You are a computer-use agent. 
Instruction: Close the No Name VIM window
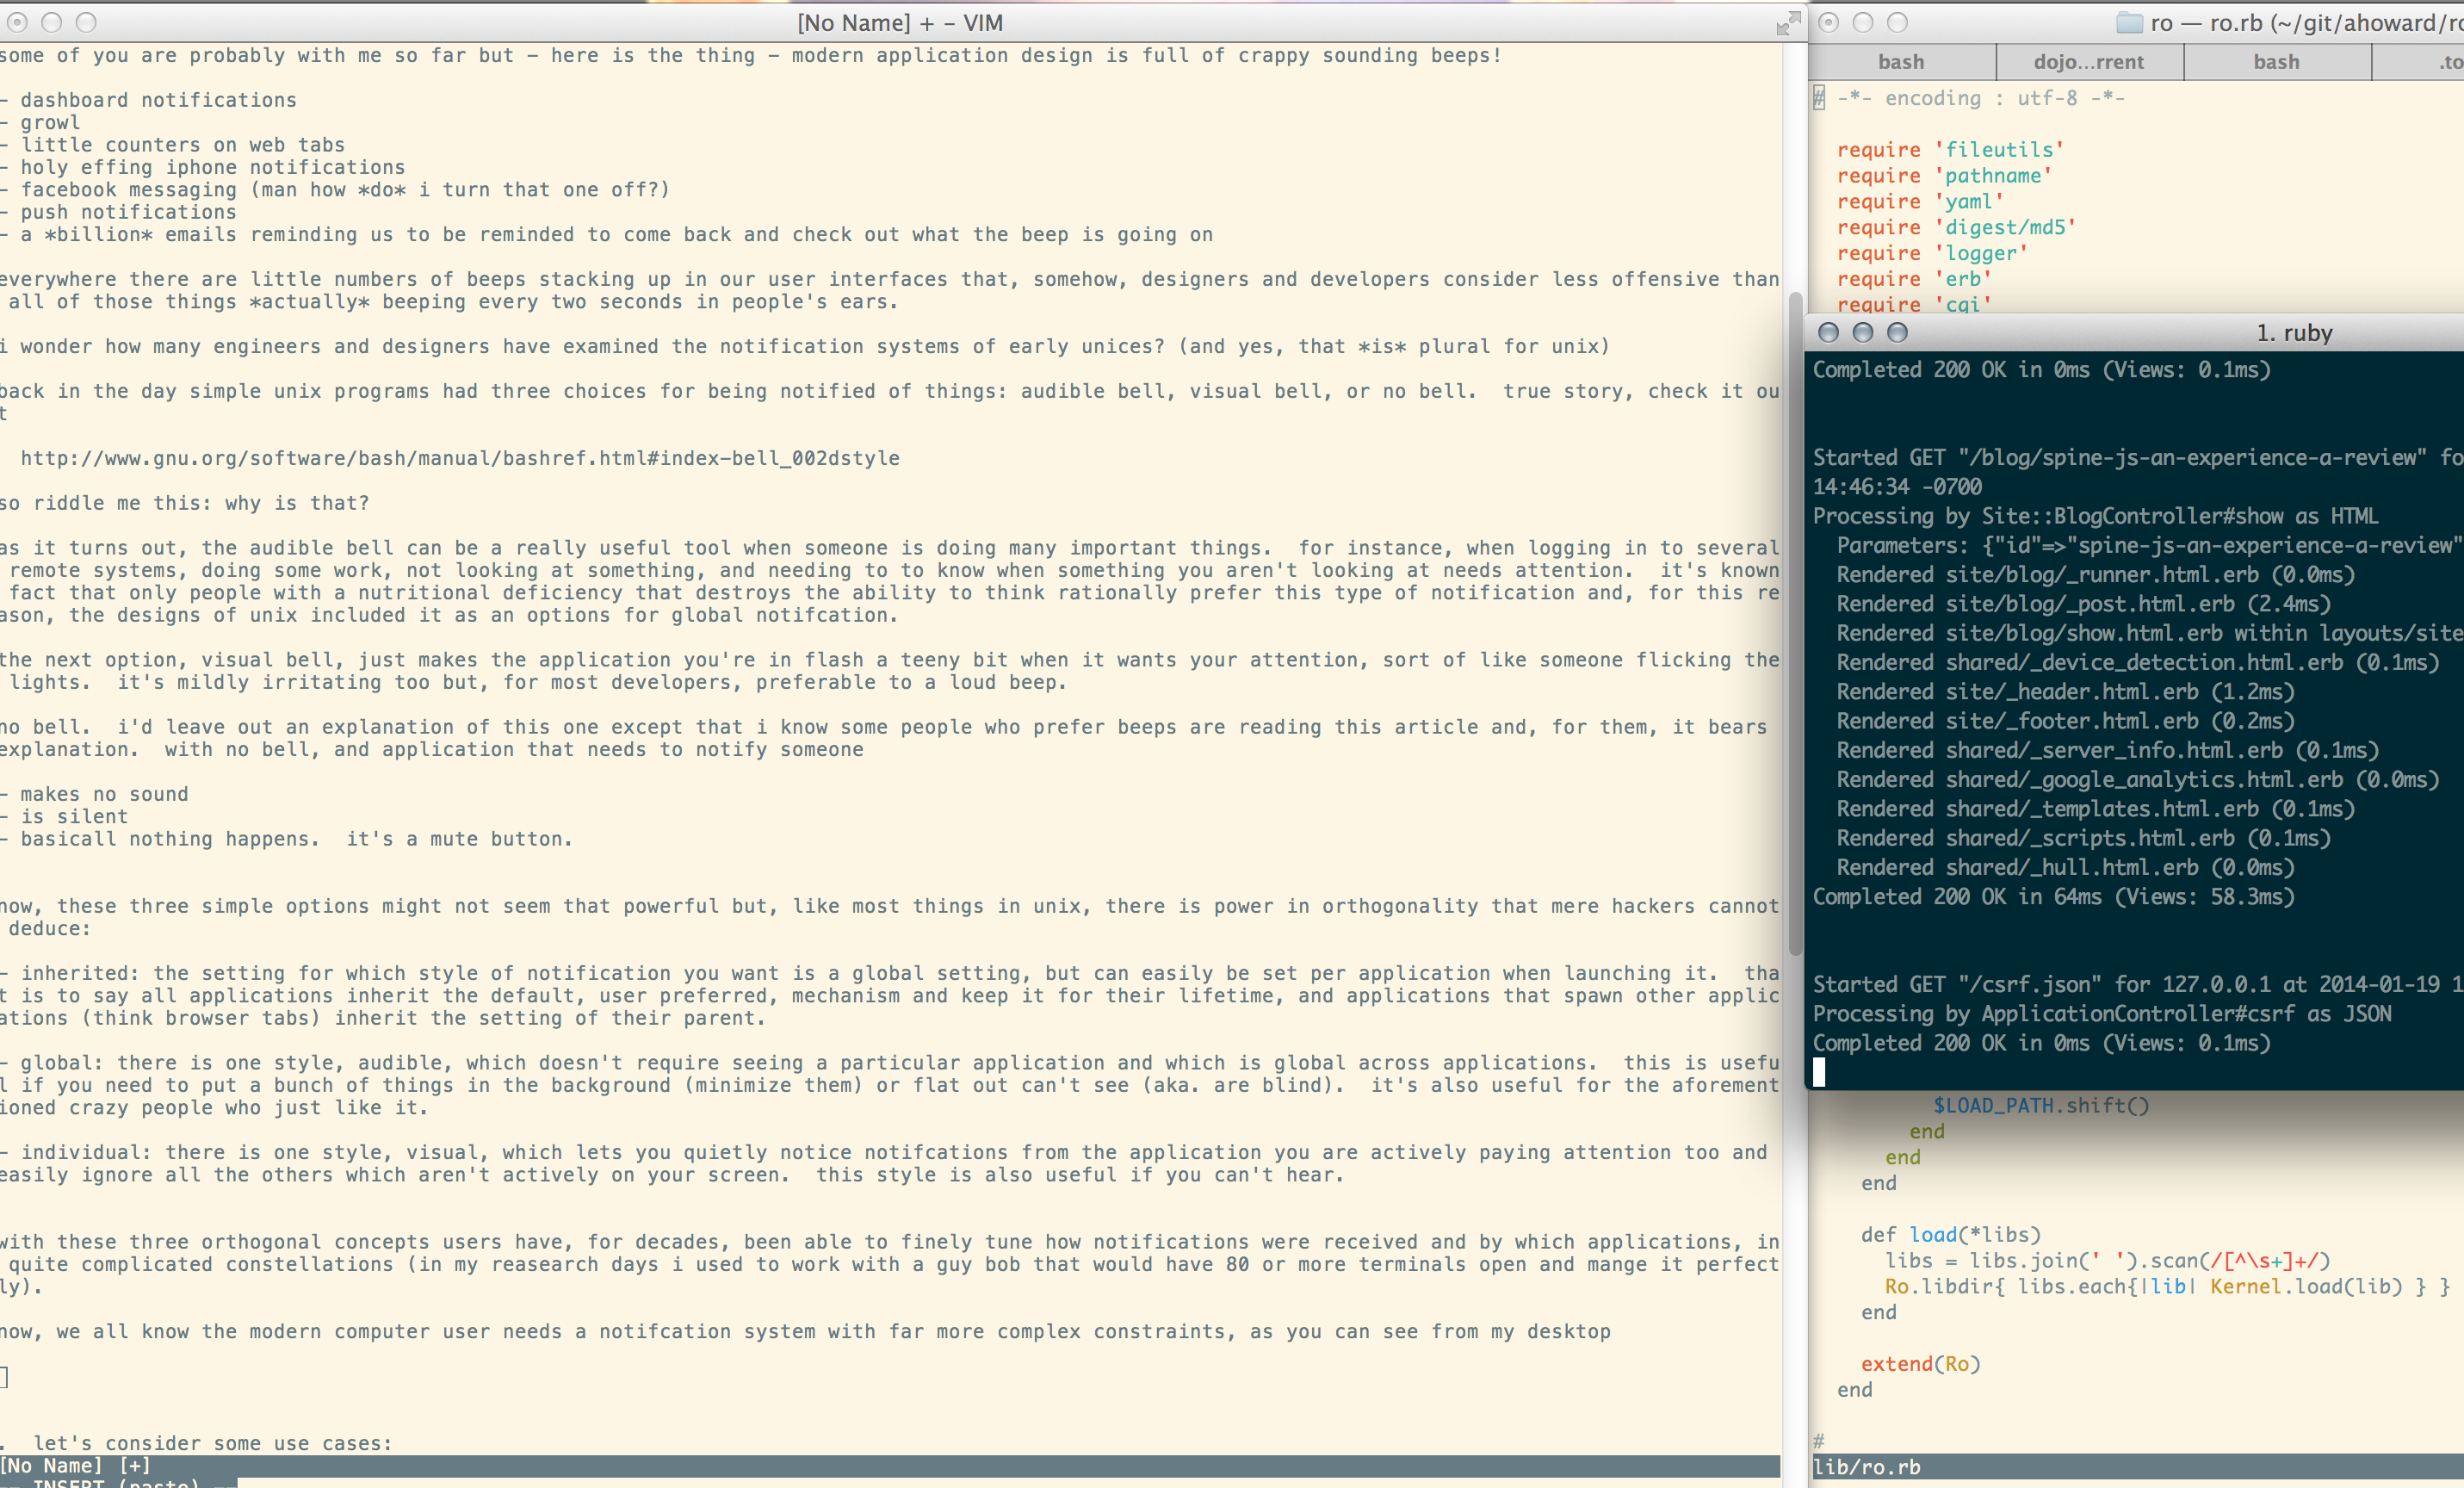pos(17,22)
